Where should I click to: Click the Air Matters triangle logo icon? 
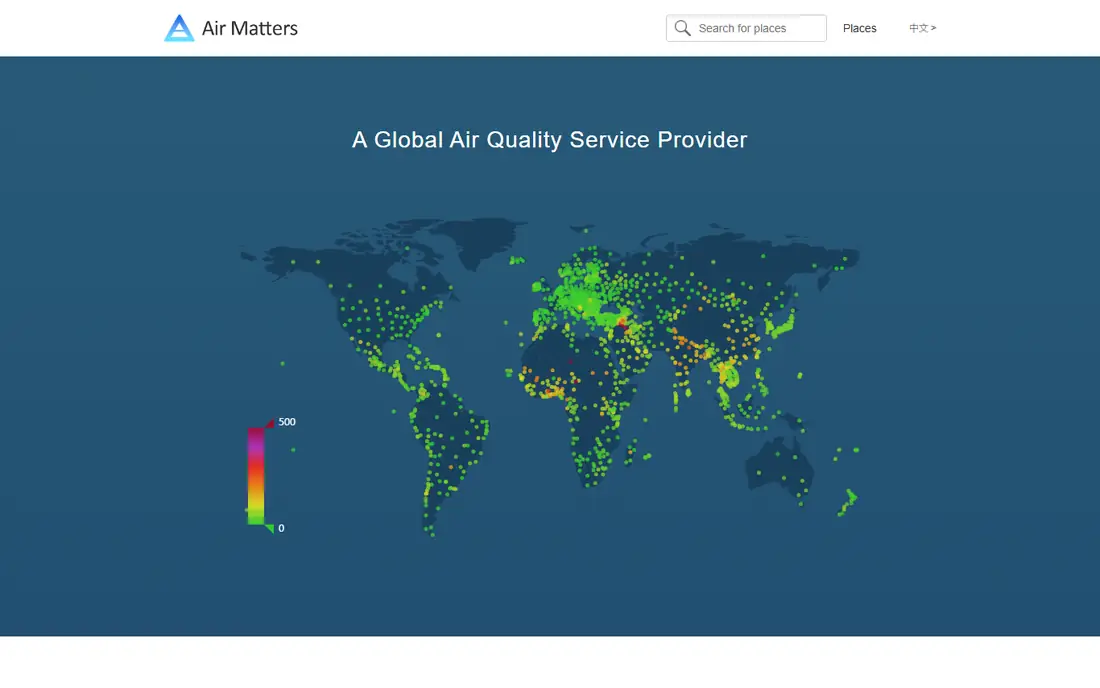tap(179, 28)
